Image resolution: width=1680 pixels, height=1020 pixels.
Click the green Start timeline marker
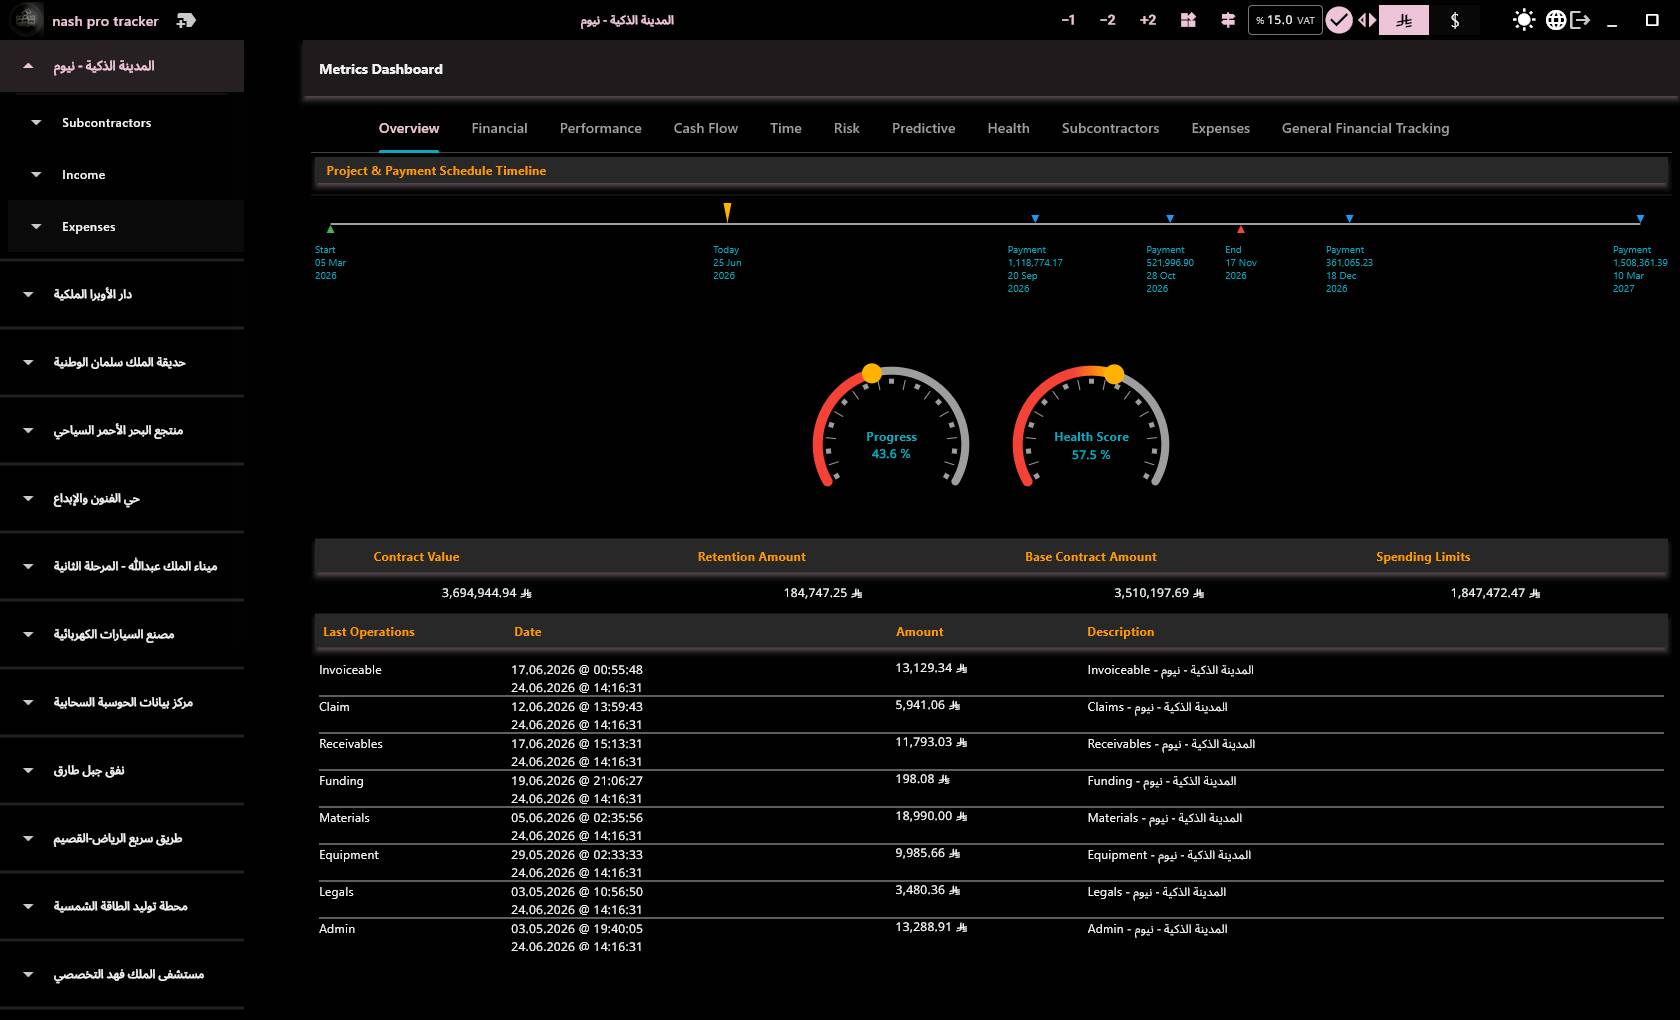point(331,229)
